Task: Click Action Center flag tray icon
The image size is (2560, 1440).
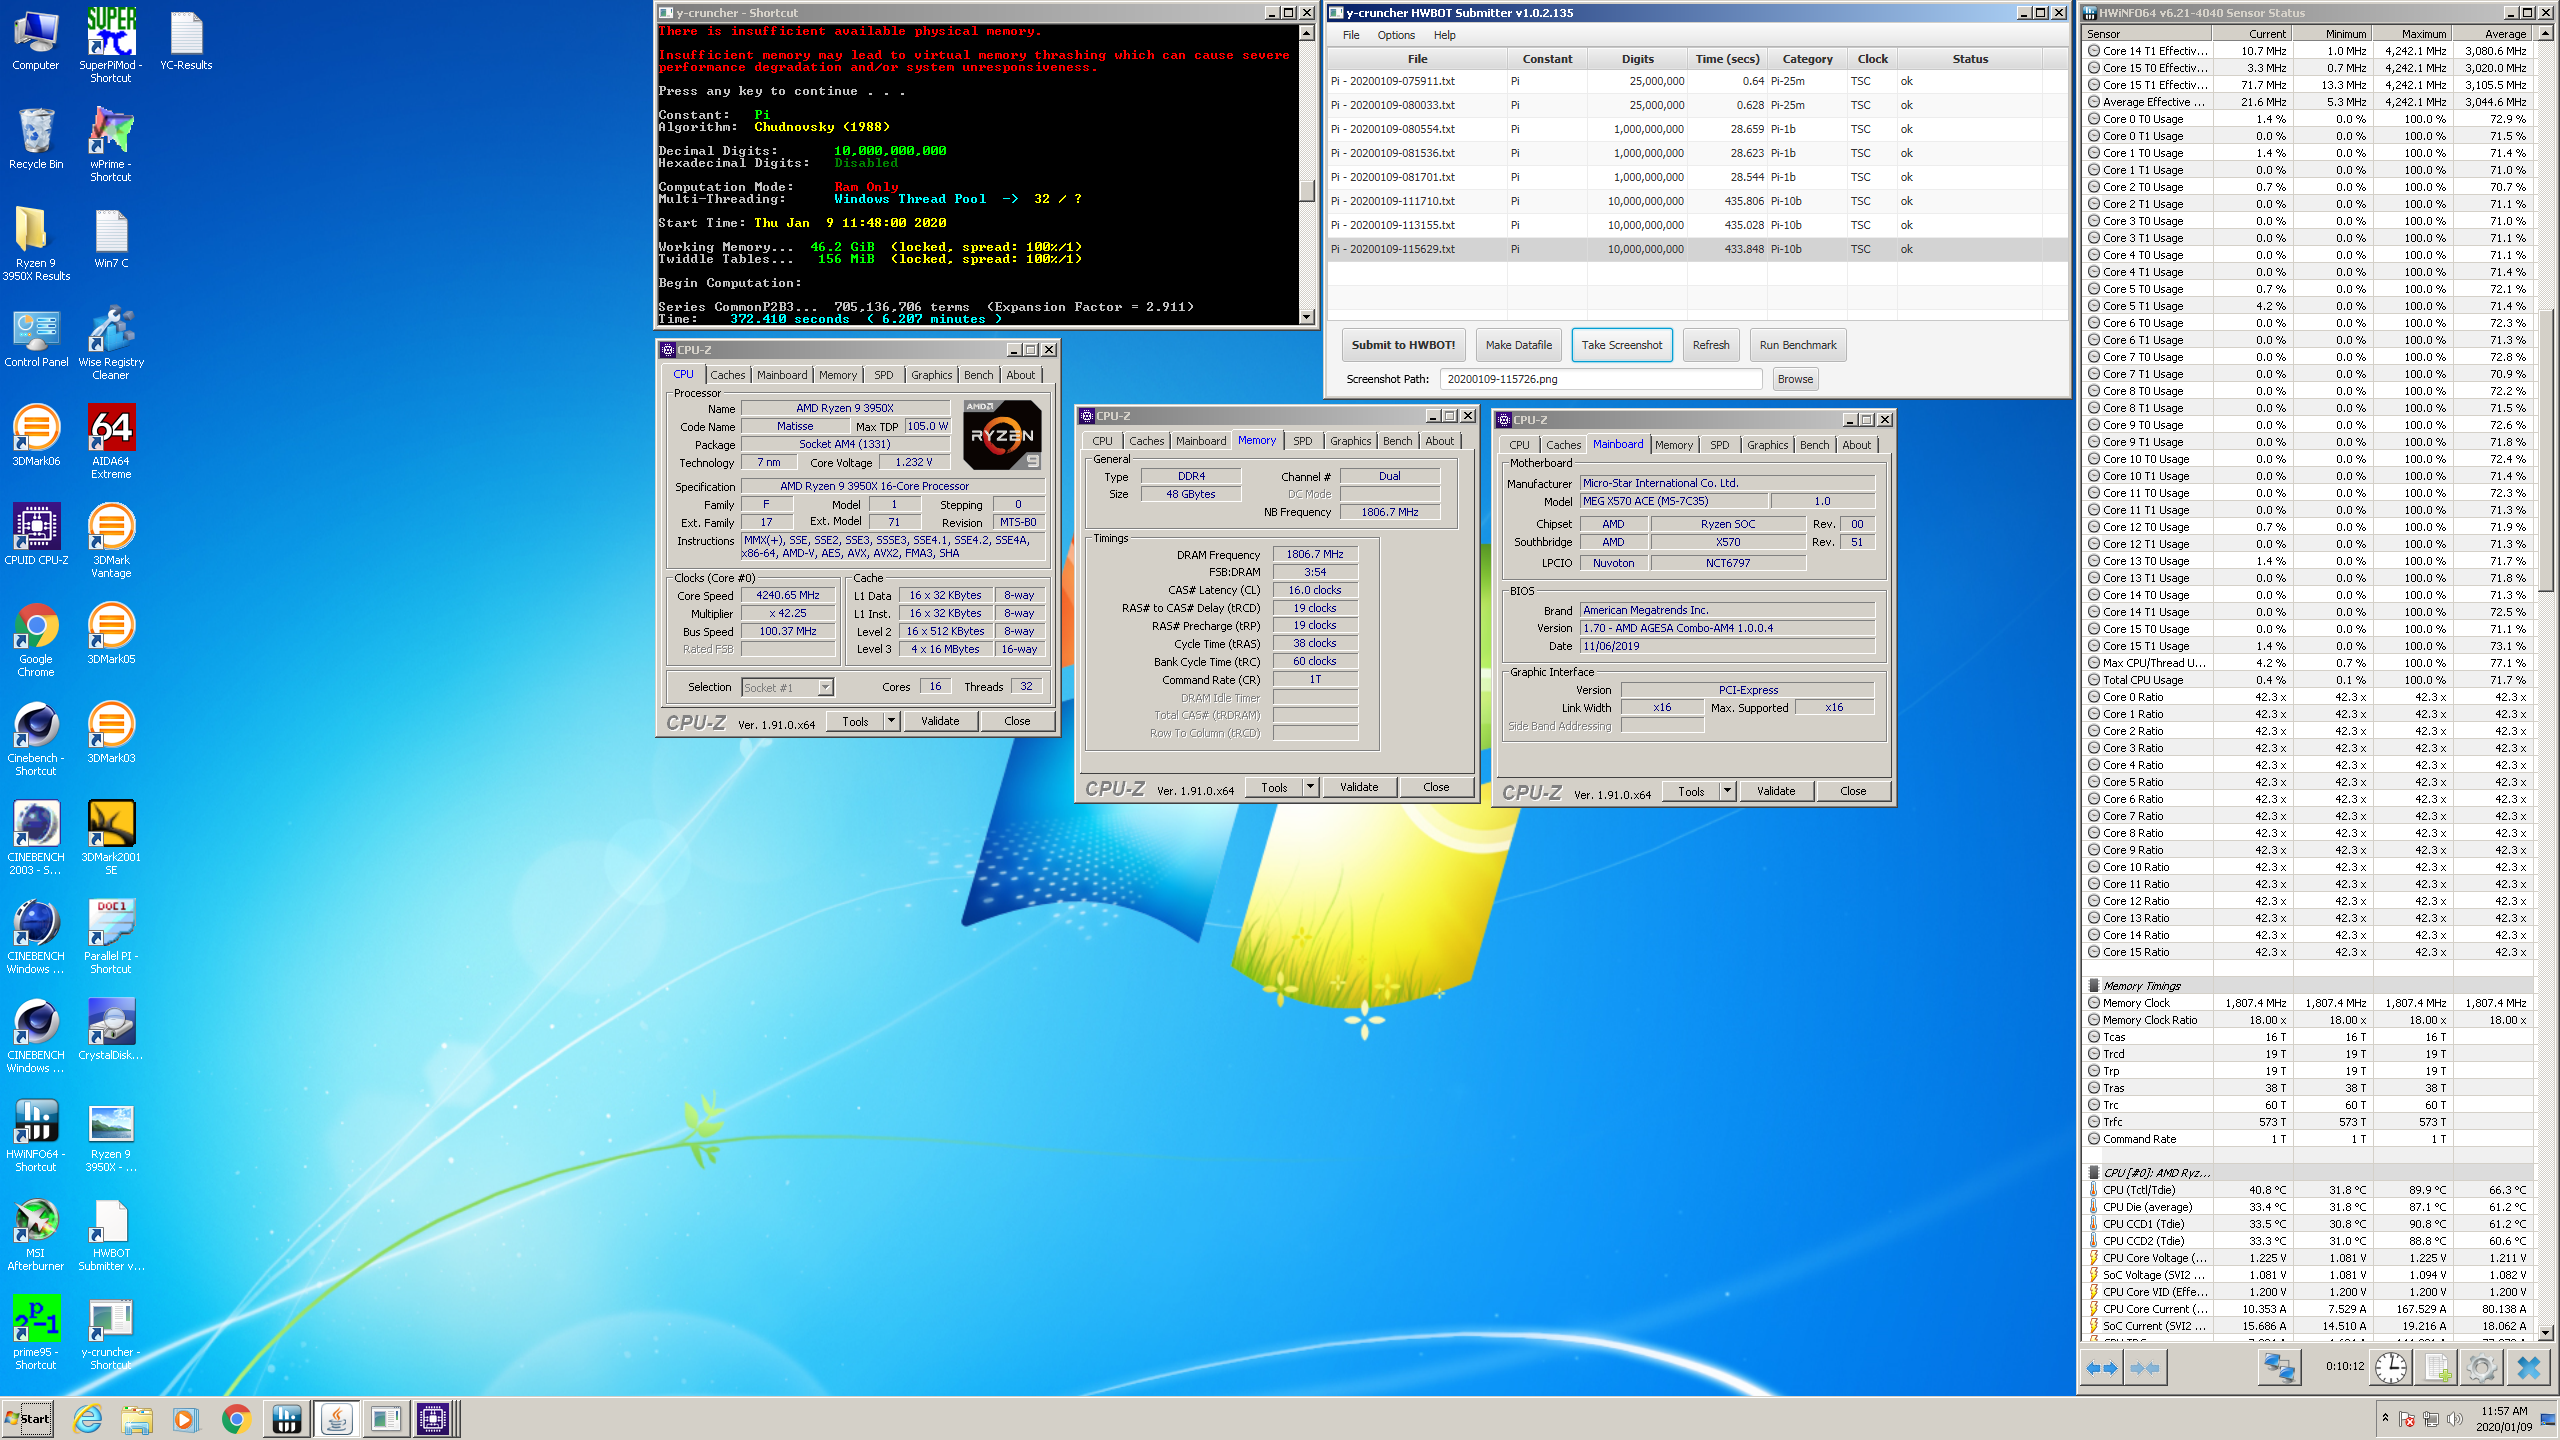Action: coord(2408,1419)
